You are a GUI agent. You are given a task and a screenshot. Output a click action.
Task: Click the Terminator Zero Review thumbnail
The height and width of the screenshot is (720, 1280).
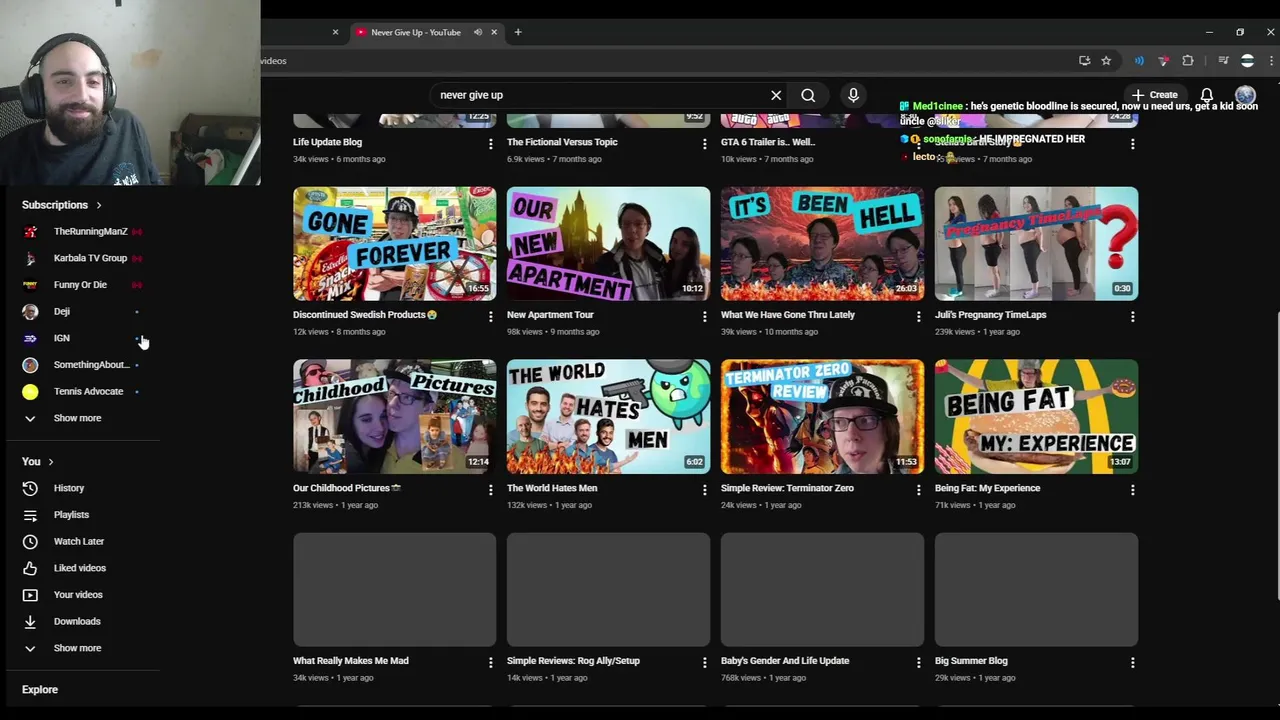tap(822, 416)
